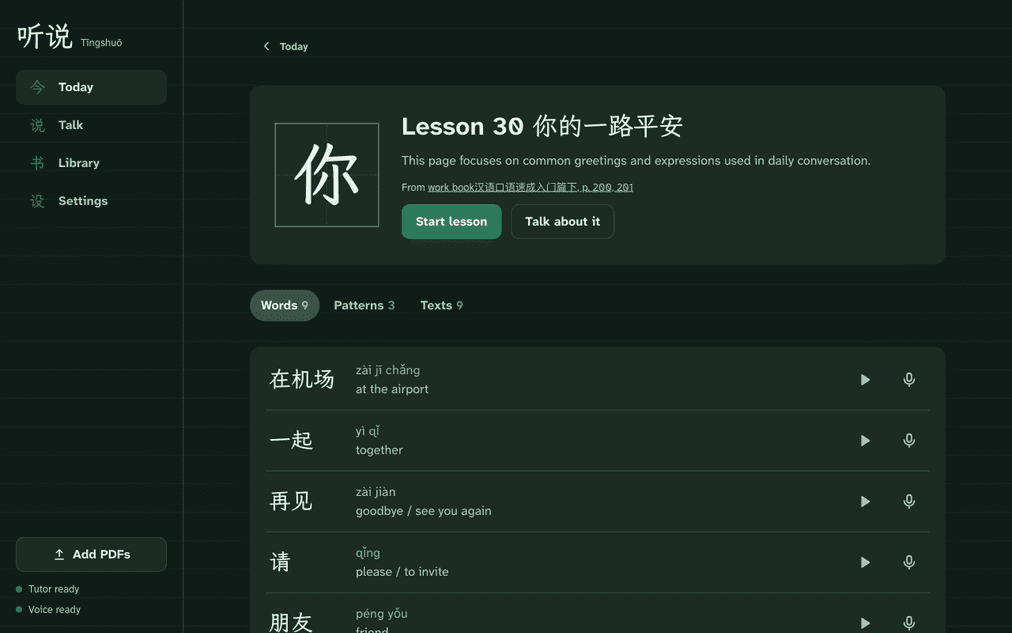Click the Lesson 30 title

[x=542, y=126]
